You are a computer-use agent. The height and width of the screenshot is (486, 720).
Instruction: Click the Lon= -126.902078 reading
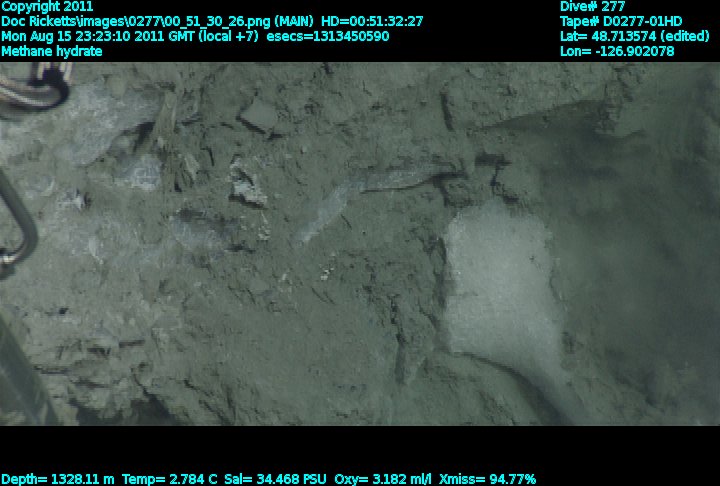point(617,51)
